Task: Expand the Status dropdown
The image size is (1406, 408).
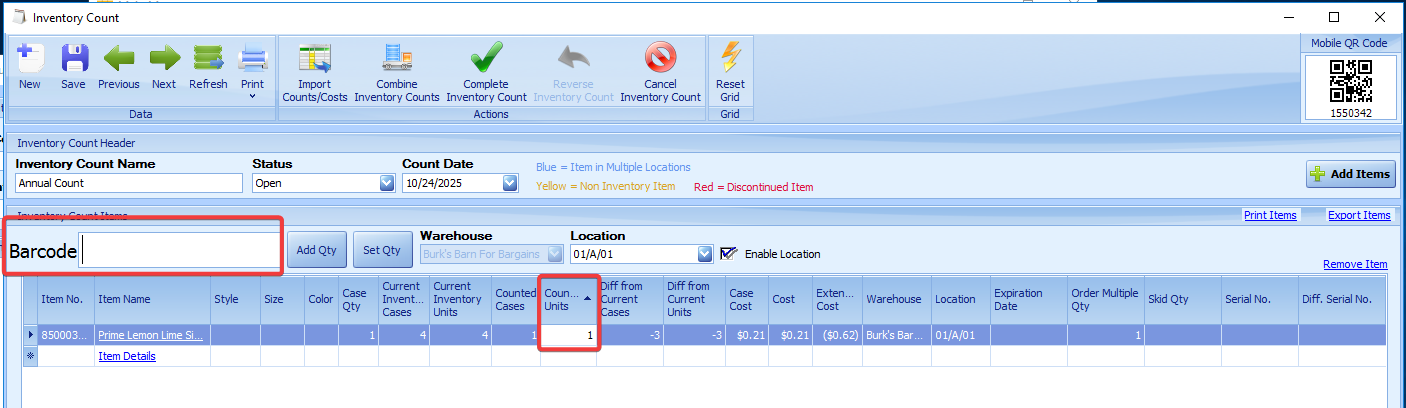Action: pyautogui.click(x=387, y=184)
